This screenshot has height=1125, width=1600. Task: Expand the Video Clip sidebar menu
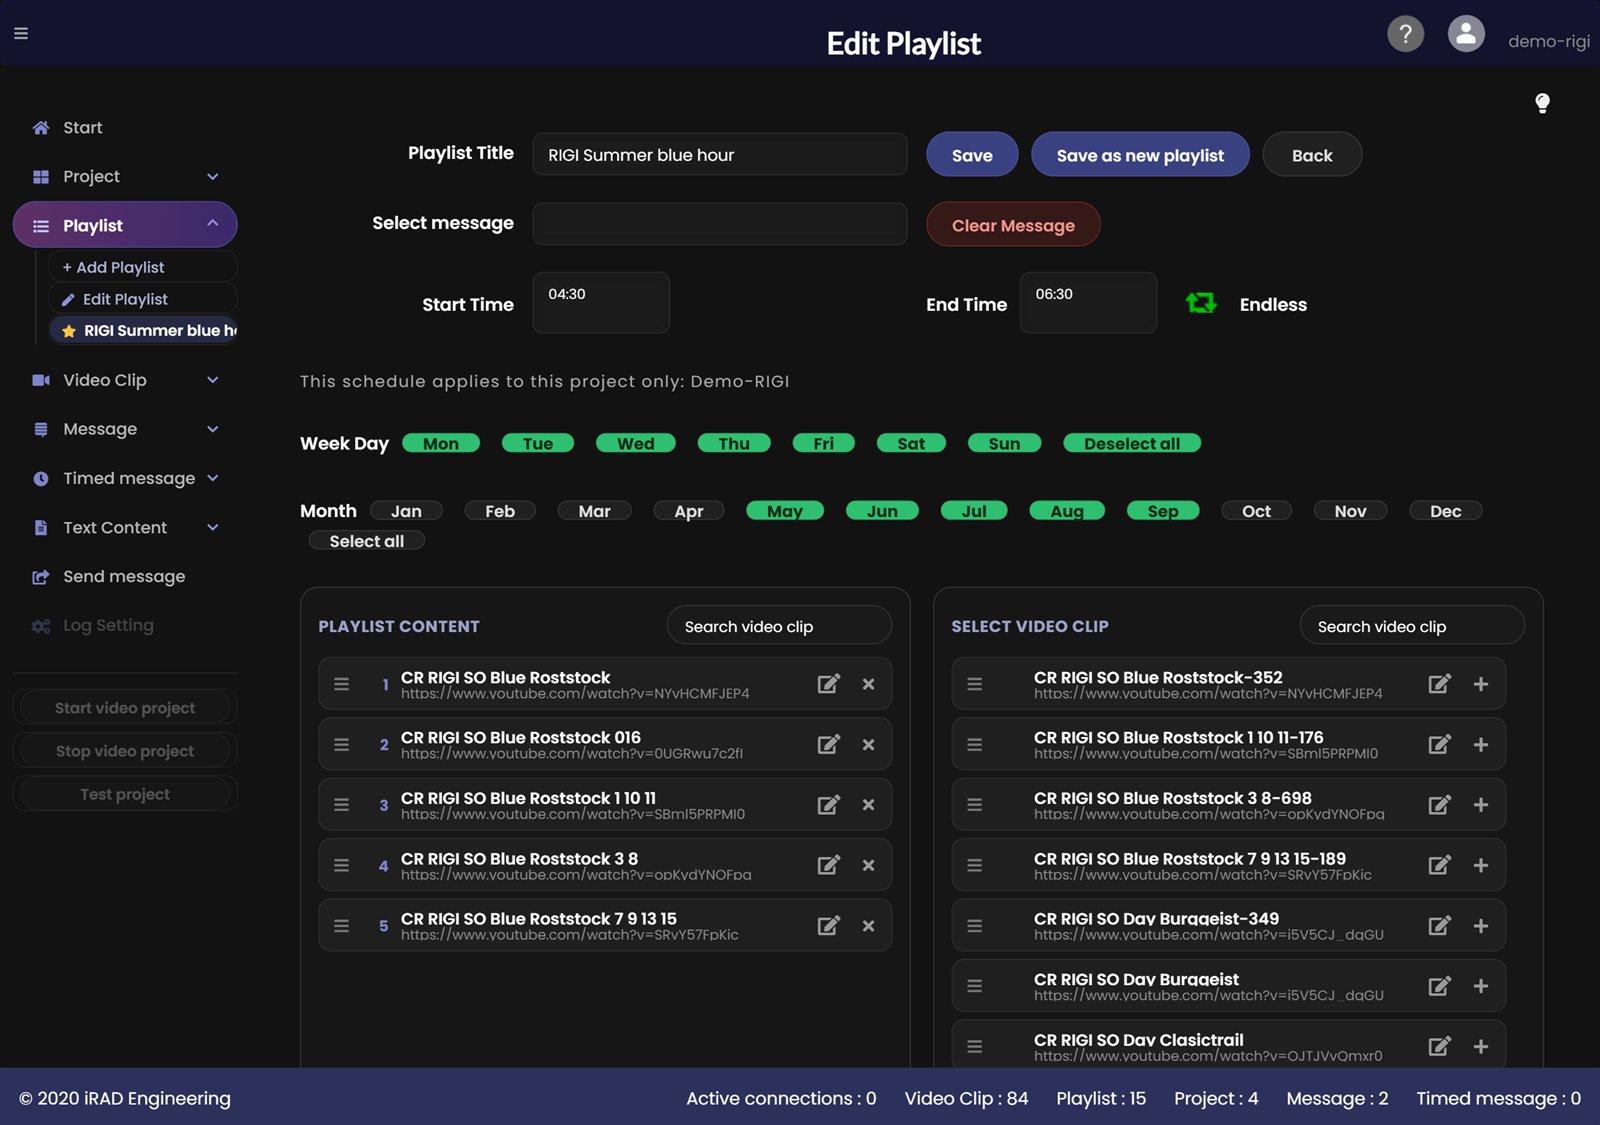point(125,380)
